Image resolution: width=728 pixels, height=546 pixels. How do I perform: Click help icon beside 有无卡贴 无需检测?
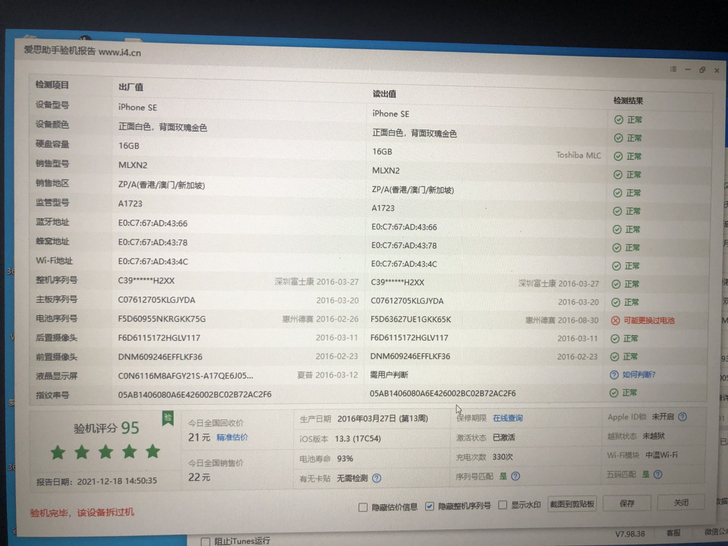(x=377, y=478)
